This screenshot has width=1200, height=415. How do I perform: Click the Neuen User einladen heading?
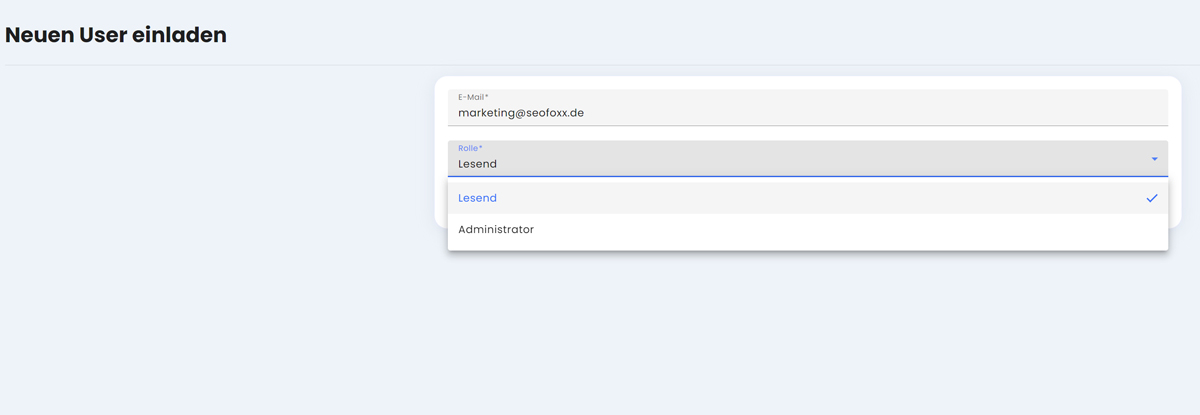(x=116, y=35)
